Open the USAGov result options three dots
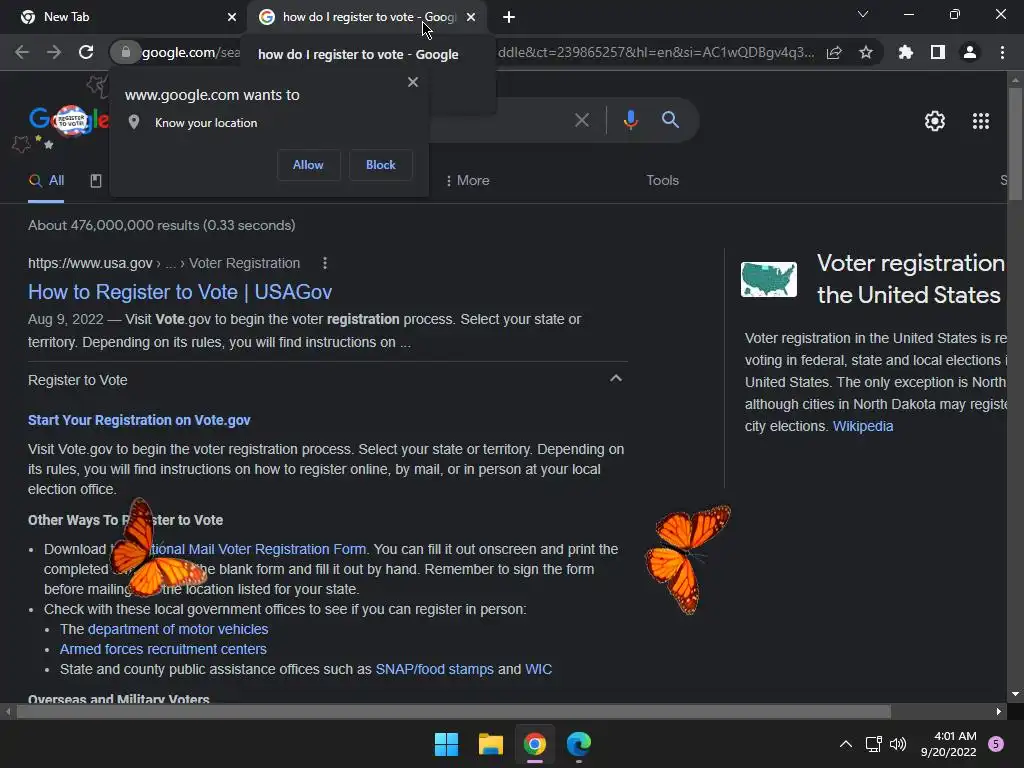This screenshot has width=1024, height=768. (325, 263)
